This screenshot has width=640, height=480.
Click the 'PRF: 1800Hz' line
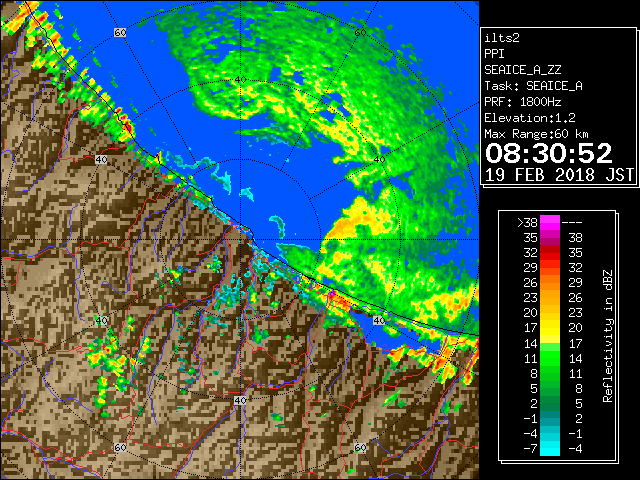pyautogui.click(x=523, y=102)
